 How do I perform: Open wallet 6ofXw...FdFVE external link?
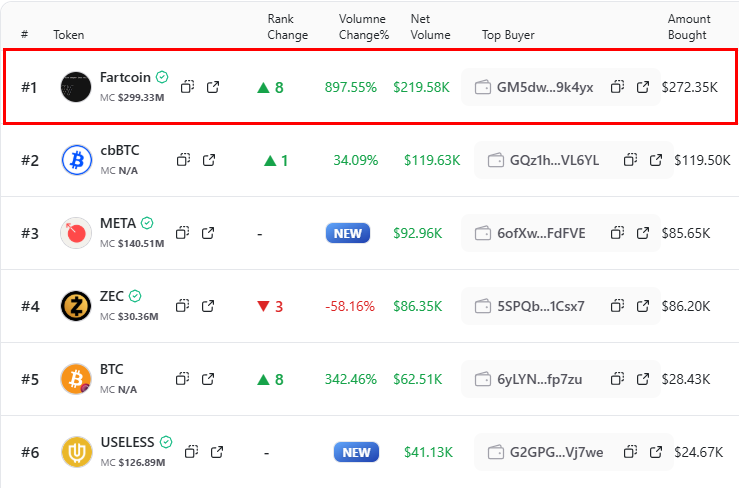[x=643, y=233]
